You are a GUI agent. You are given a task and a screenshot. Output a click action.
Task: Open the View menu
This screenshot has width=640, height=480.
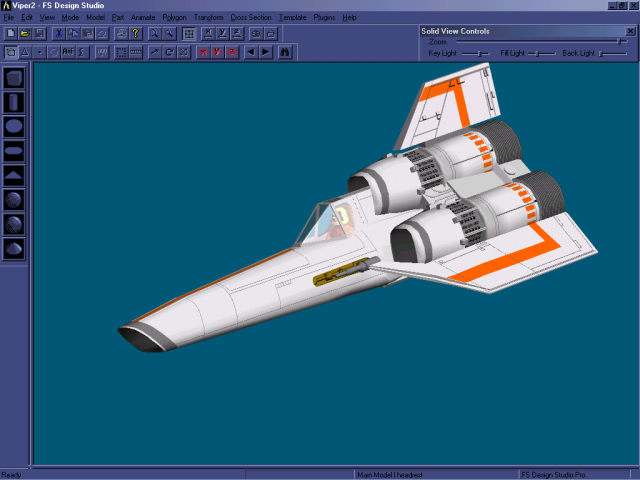(47, 18)
